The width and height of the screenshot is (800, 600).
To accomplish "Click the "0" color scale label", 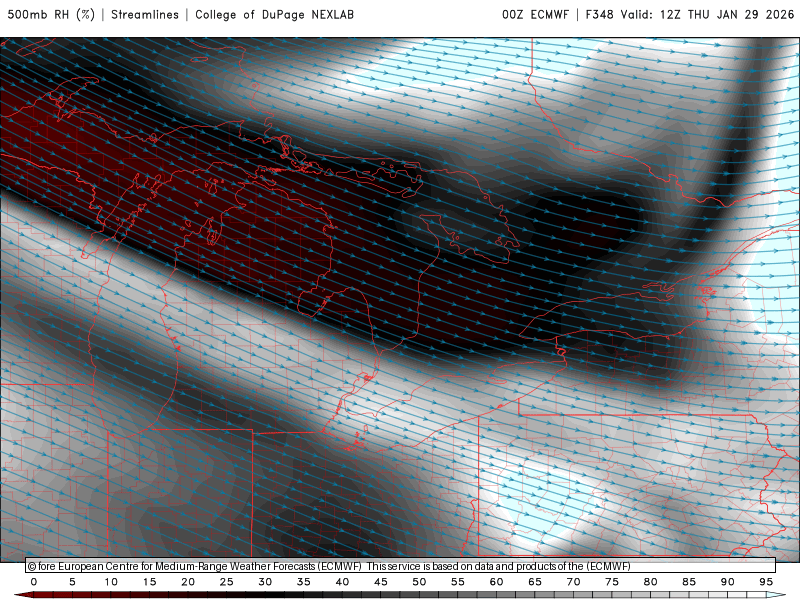I will point(34,582).
